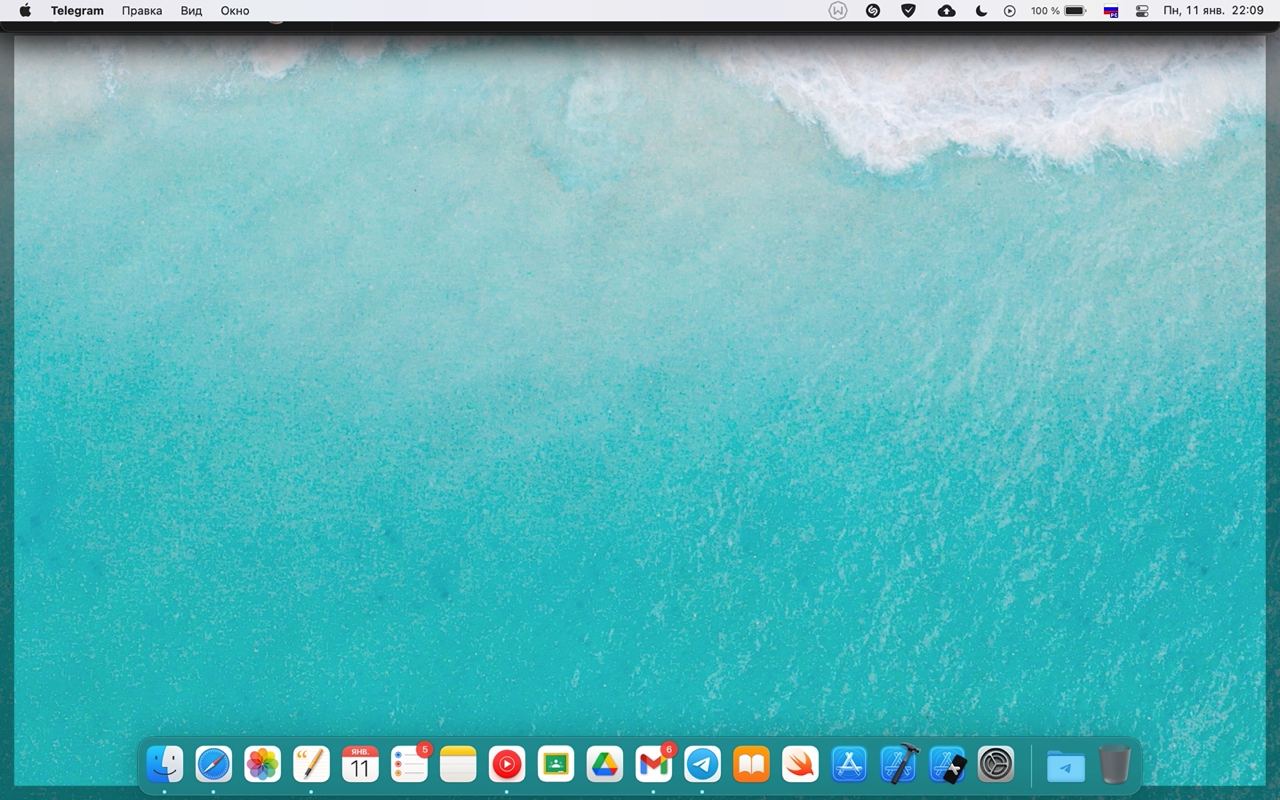
Task: Open the Окно menu
Action: 235,11
